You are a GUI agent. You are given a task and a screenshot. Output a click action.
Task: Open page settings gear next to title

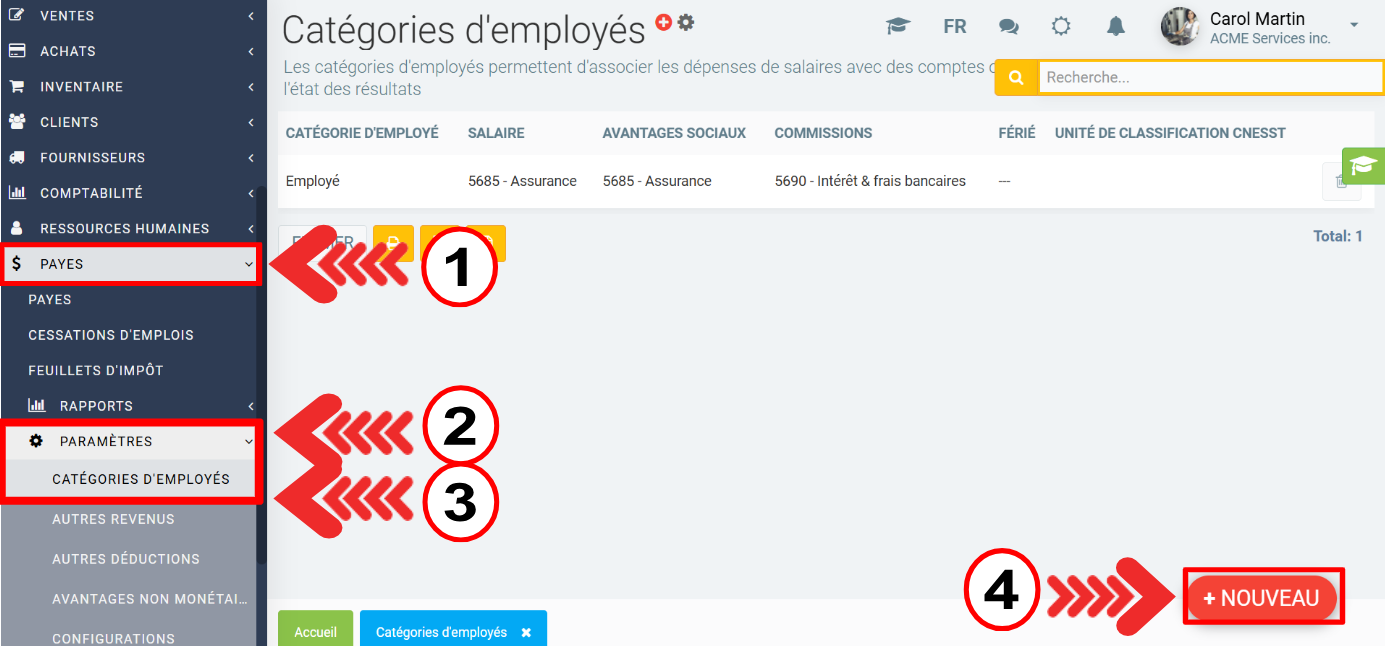click(686, 22)
